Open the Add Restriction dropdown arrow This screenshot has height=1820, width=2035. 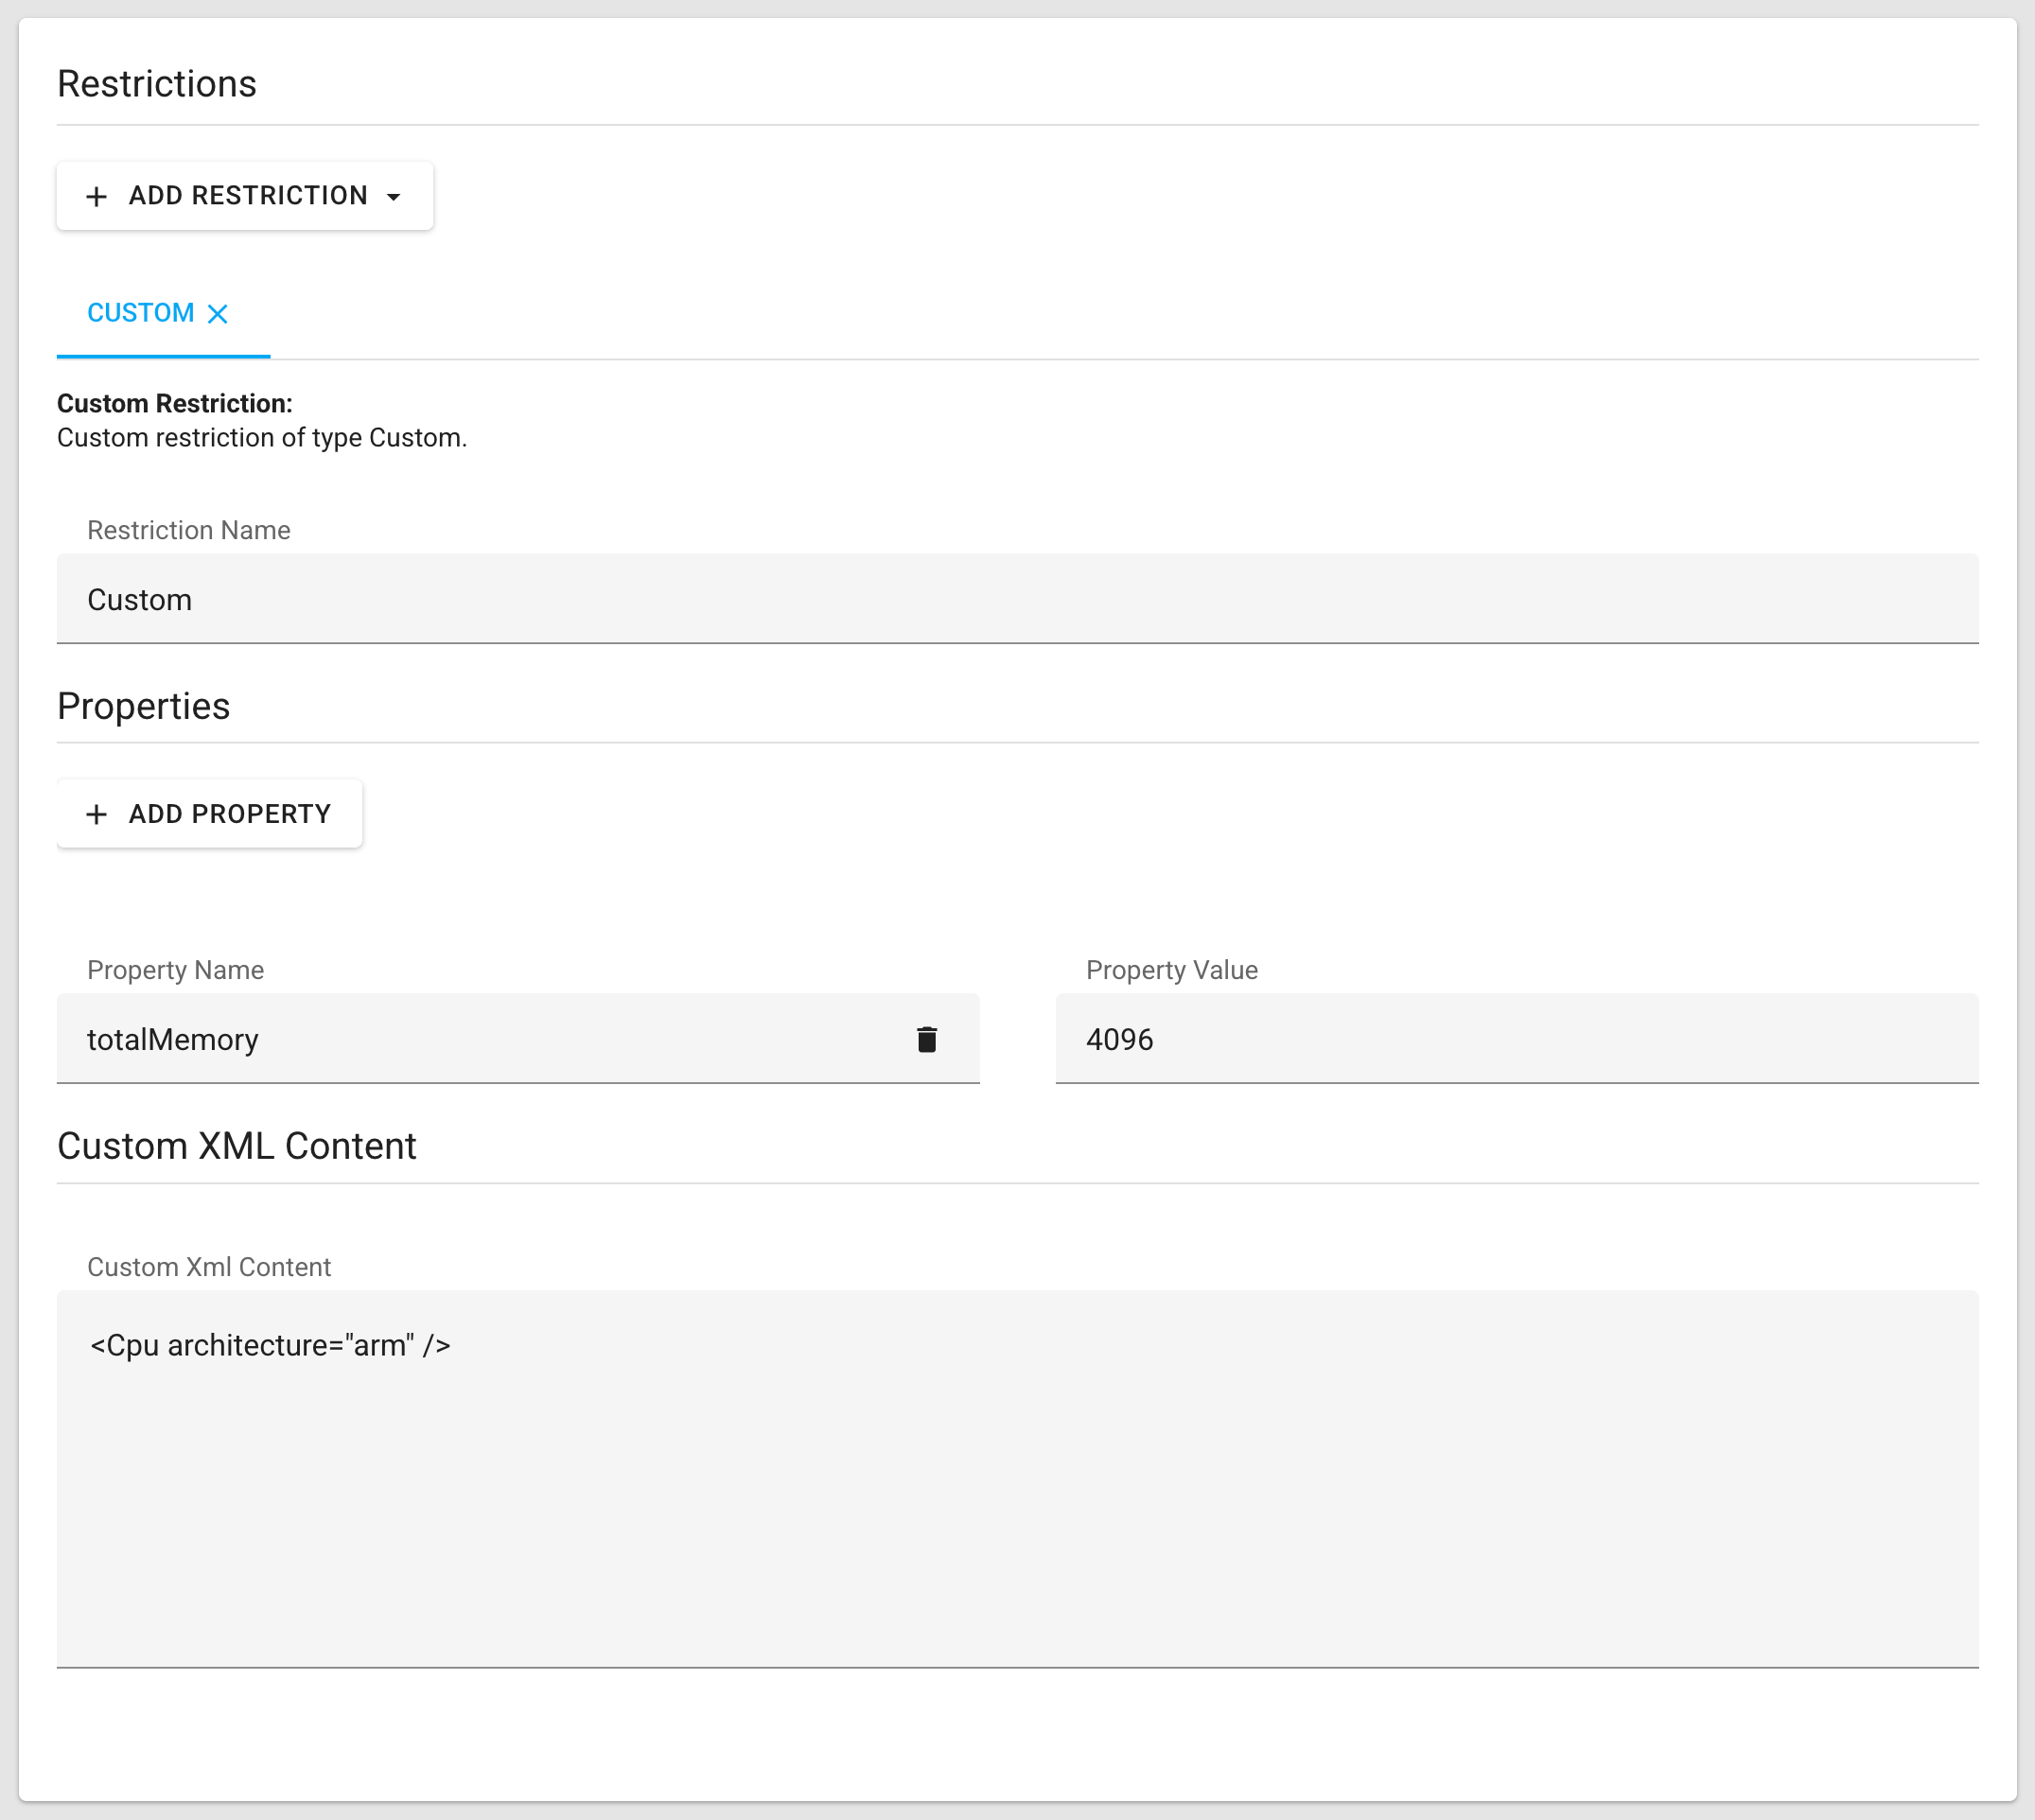click(x=394, y=197)
